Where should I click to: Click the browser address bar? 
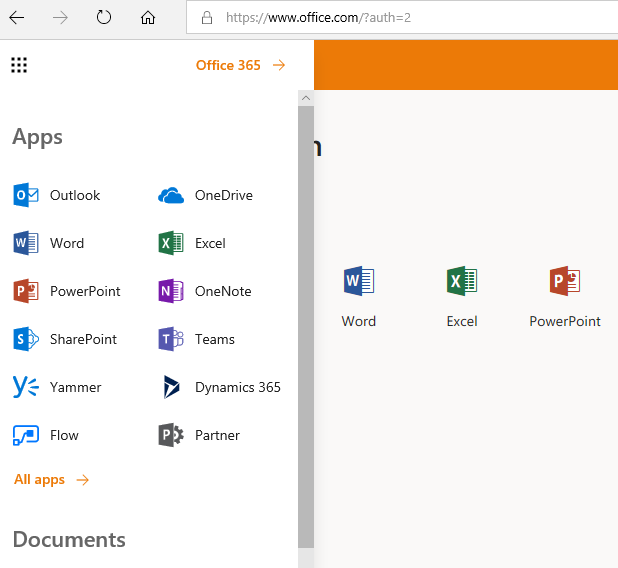tap(400, 17)
